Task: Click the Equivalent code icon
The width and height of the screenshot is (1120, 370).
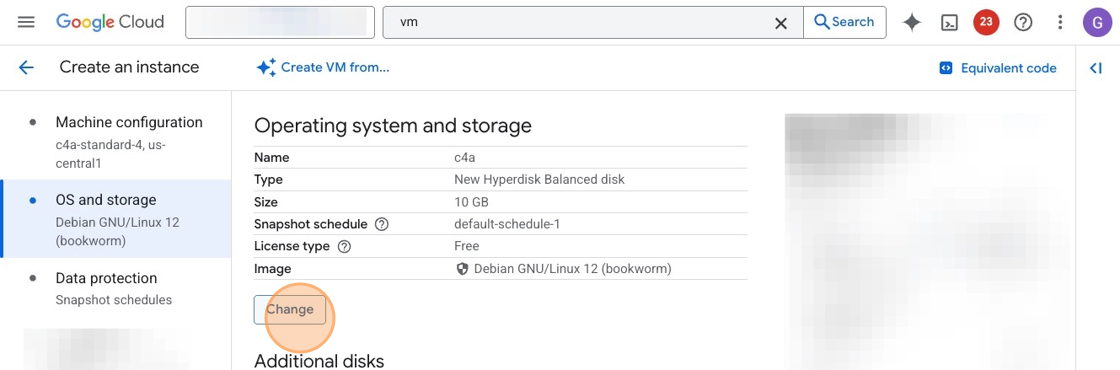Action: tap(946, 68)
